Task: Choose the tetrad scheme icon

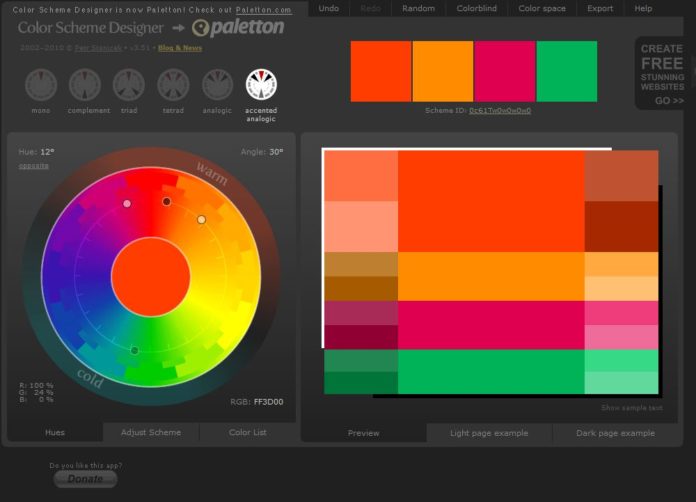Action: point(173,86)
